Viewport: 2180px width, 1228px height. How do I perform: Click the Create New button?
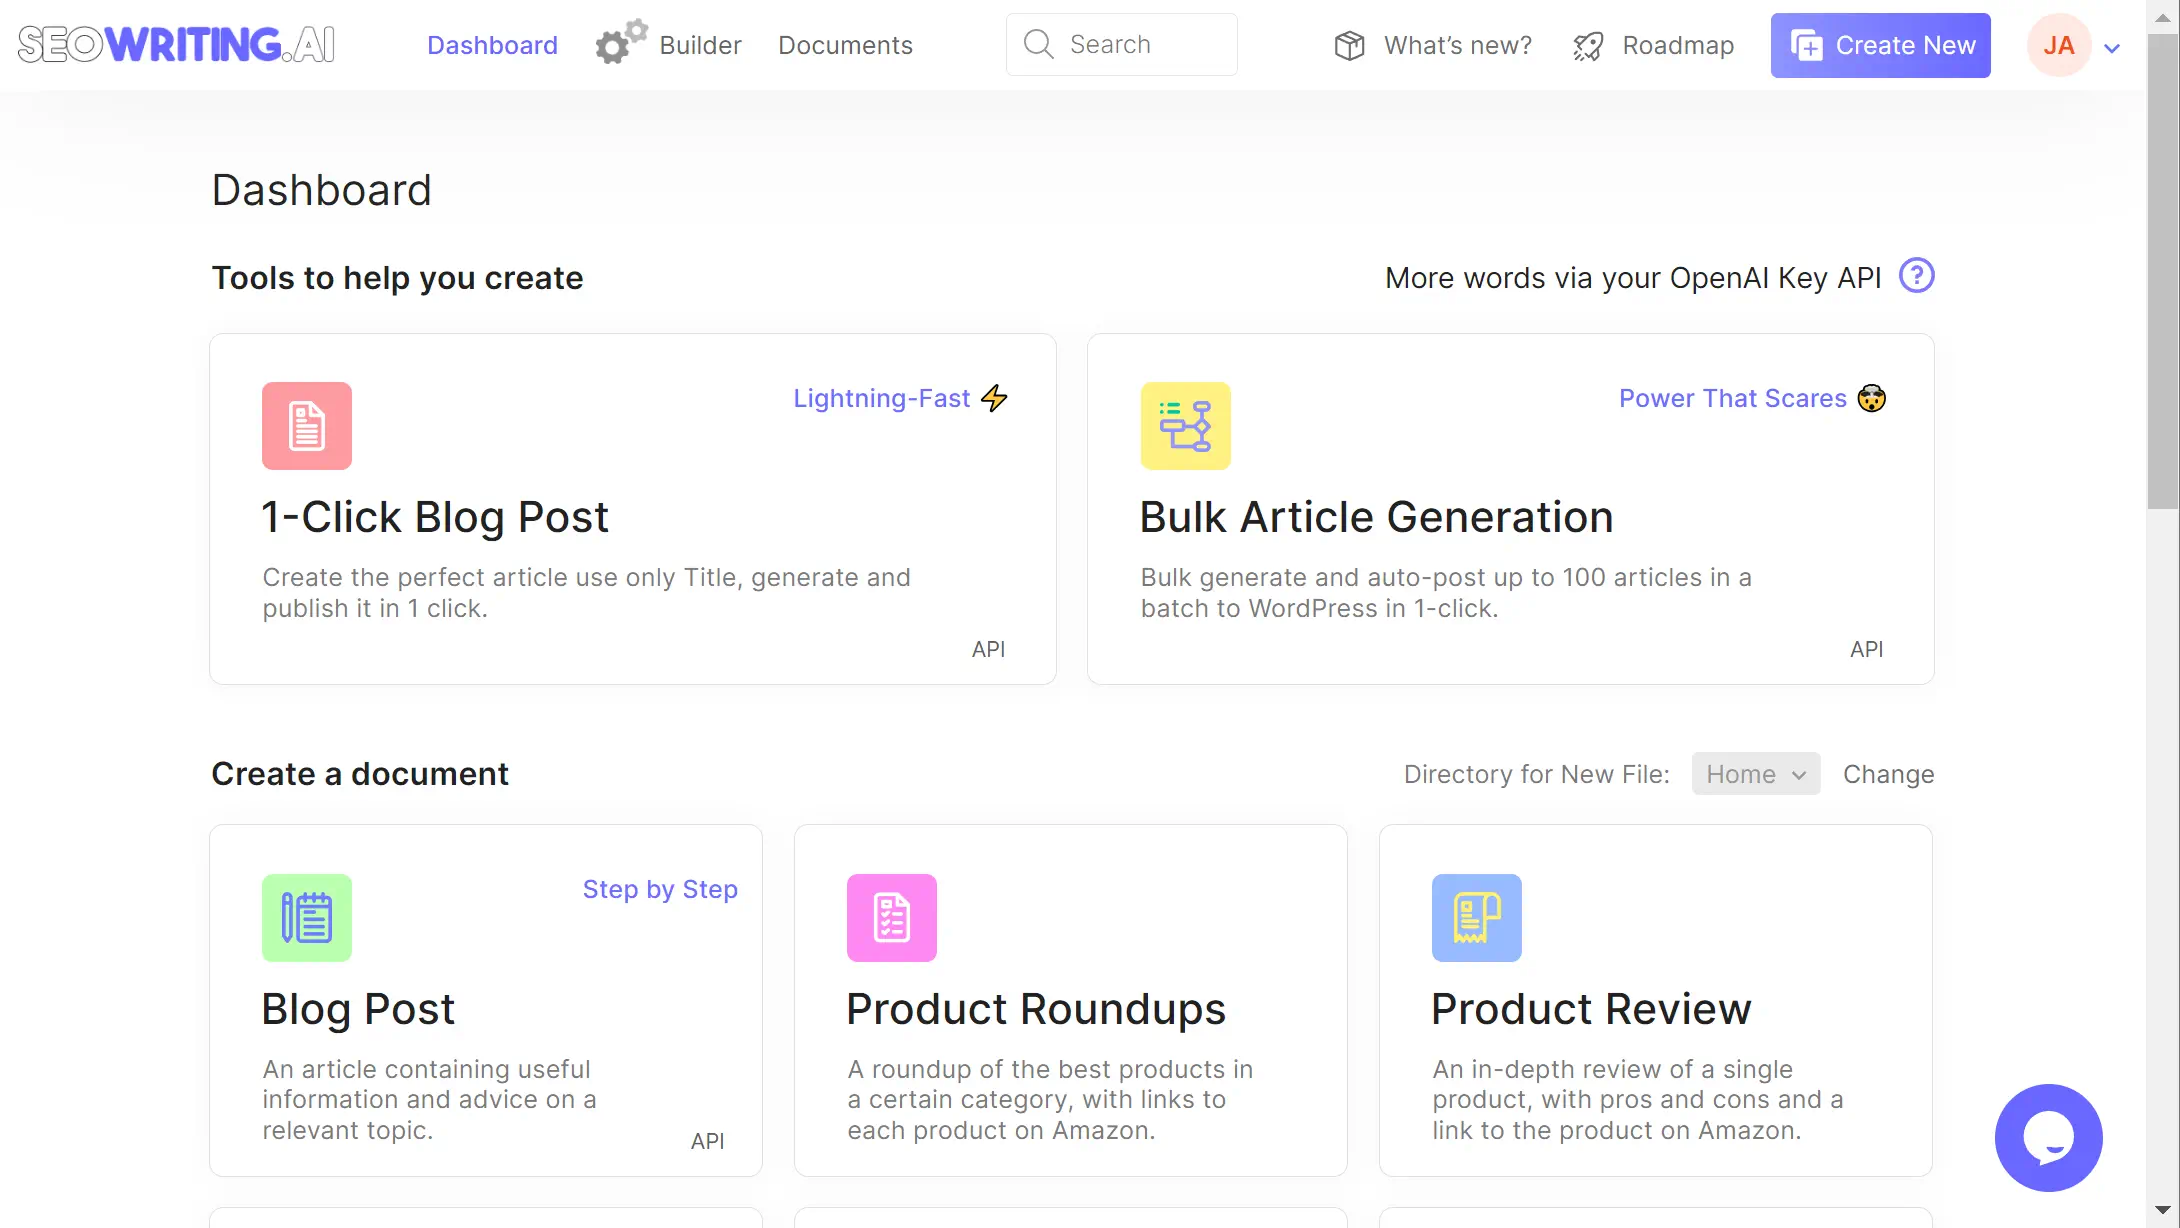(1880, 45)
